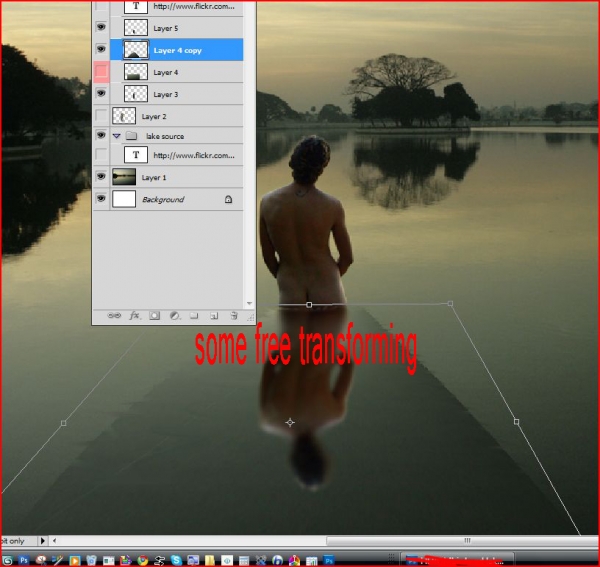The width and height of the screenshot is (600, 567).
Task: Click the right-middle transform handle
Action: (x=516, y=422)
